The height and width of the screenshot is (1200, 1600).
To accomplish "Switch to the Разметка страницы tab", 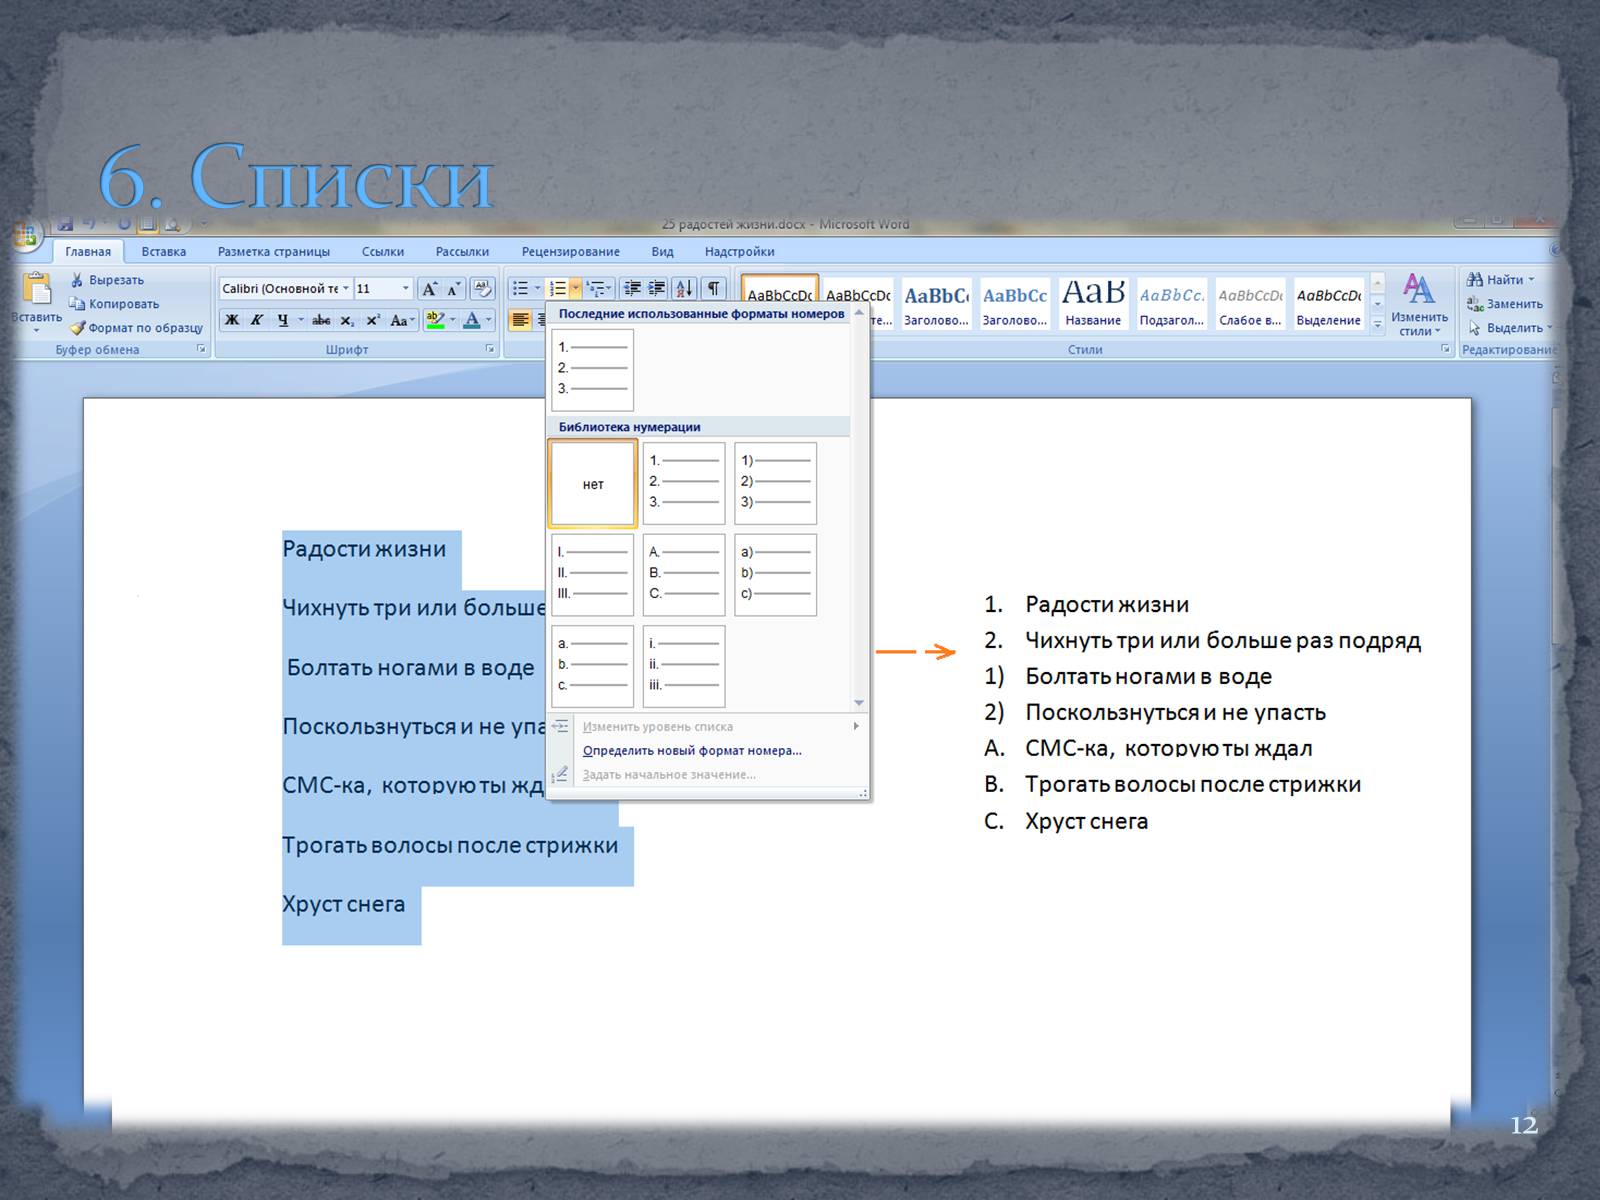I will tap(274, 252).
